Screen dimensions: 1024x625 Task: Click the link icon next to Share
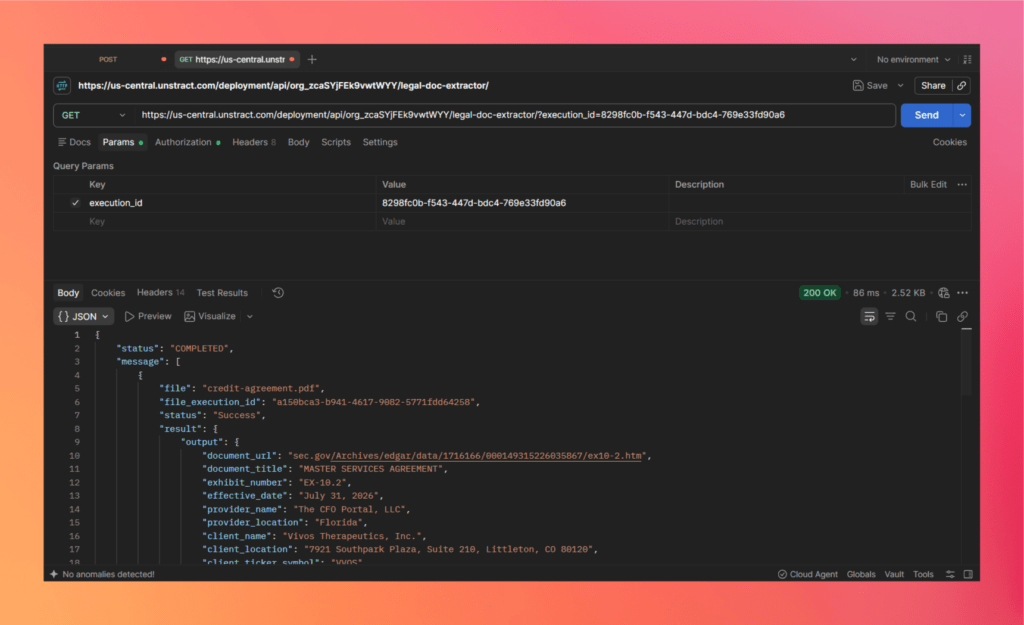coord(961,86)
